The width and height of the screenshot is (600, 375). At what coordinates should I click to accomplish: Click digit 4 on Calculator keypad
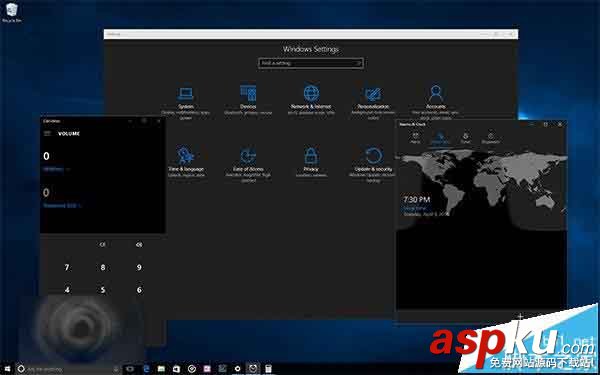pyautogui.click(x=67, y=290)
